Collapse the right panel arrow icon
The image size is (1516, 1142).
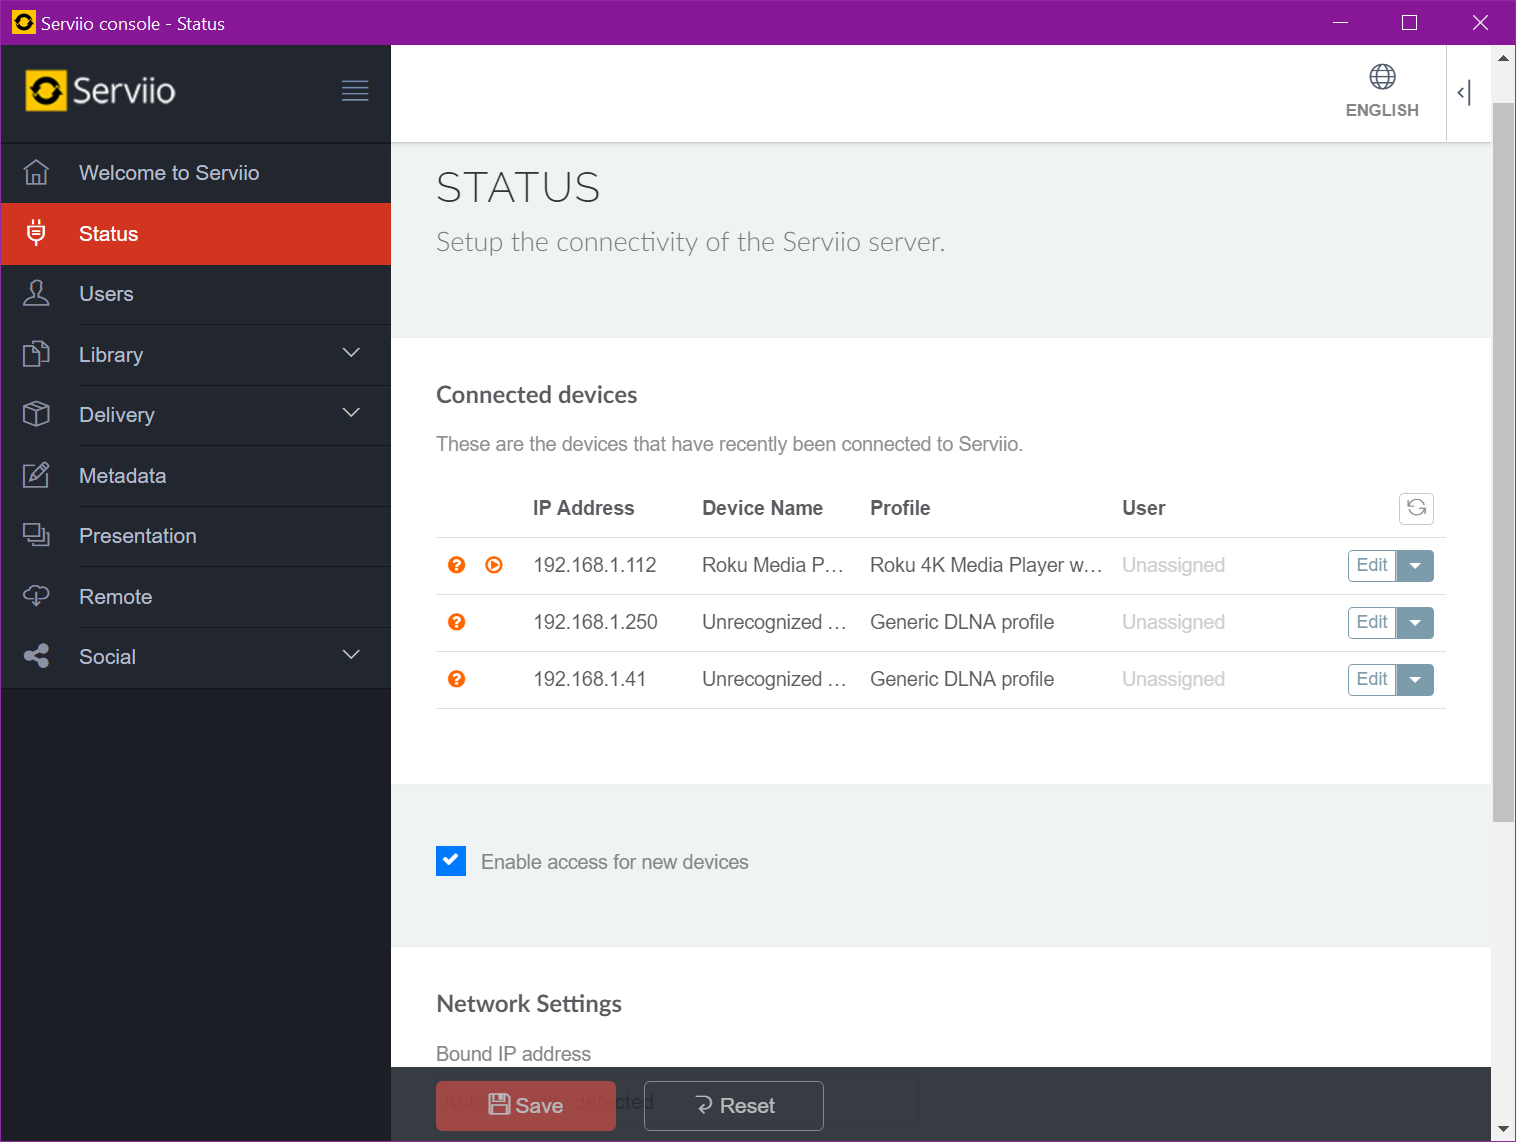point(1464,93)
